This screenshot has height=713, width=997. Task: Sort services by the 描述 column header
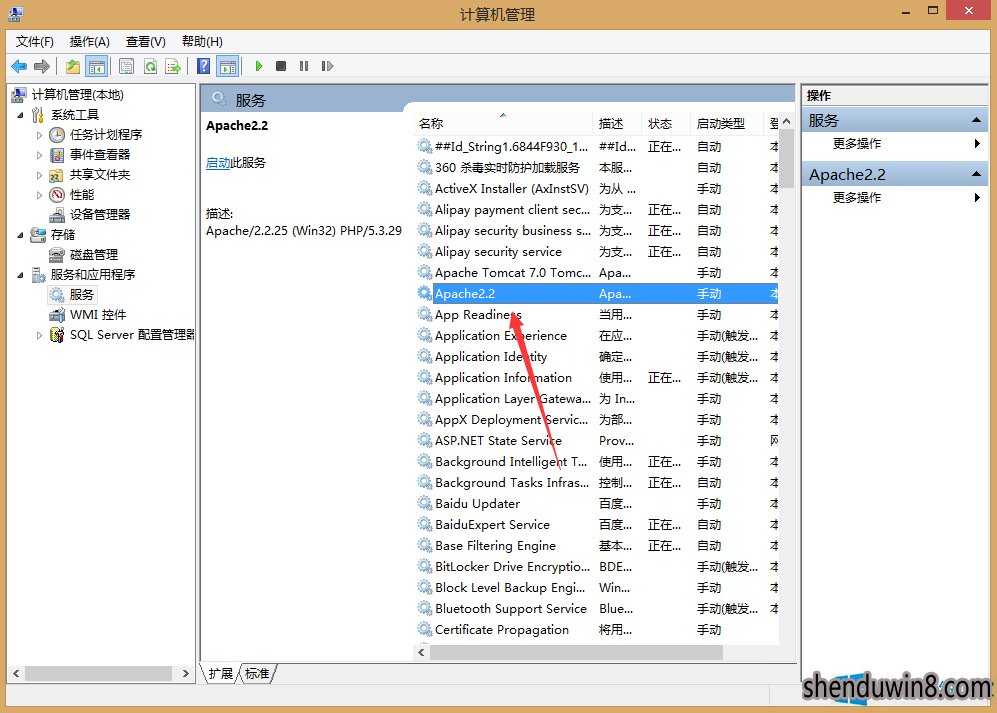coord(619,123)
